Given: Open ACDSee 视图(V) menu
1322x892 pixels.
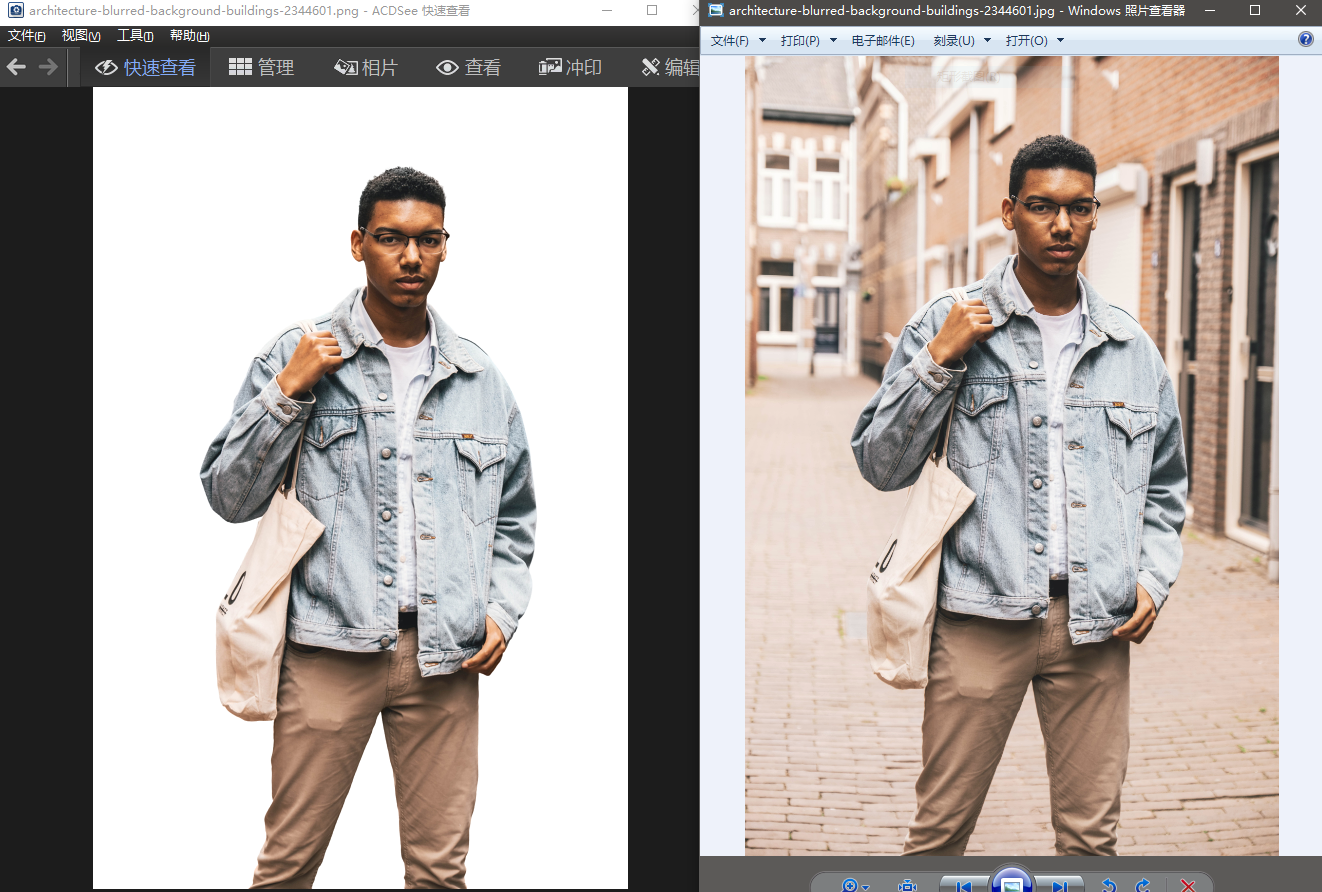Looking at the screenshot, I should coord(81,36).
